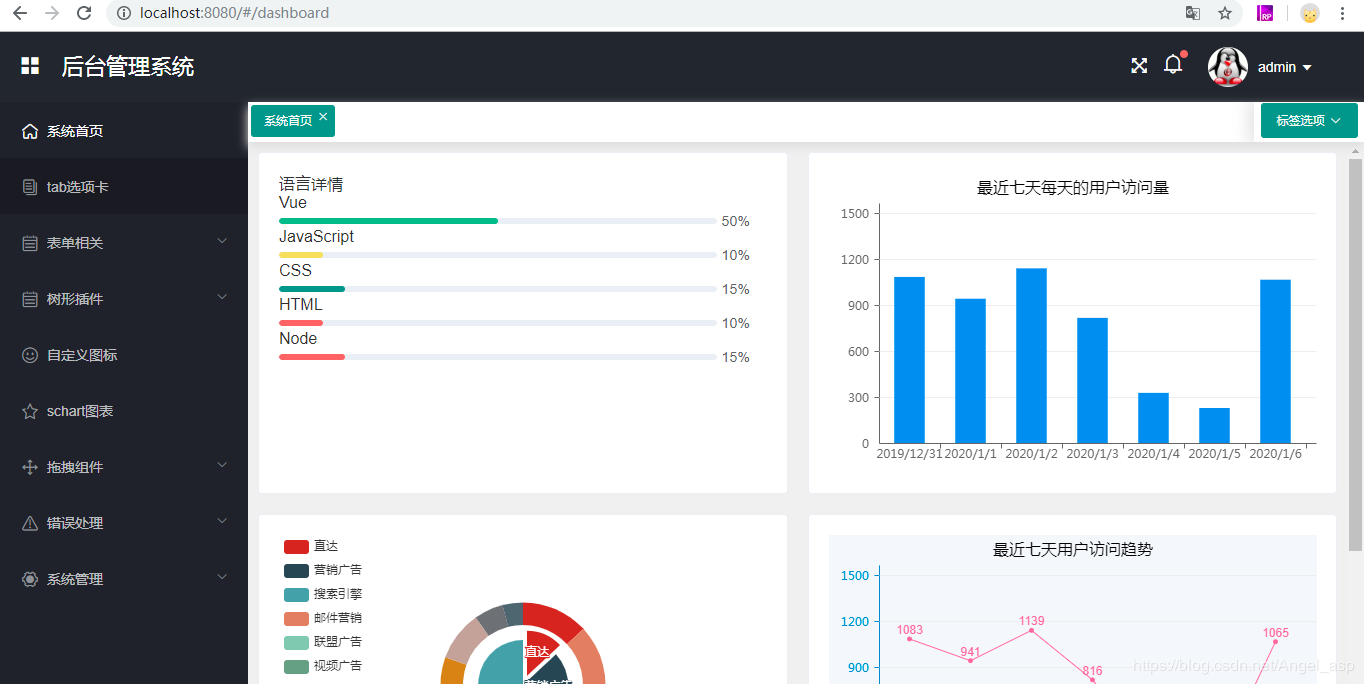The height and width of the screenshot is (684, 1364).
Task: Toggle the 直达 legend swatch
Action: coord(296,547)
